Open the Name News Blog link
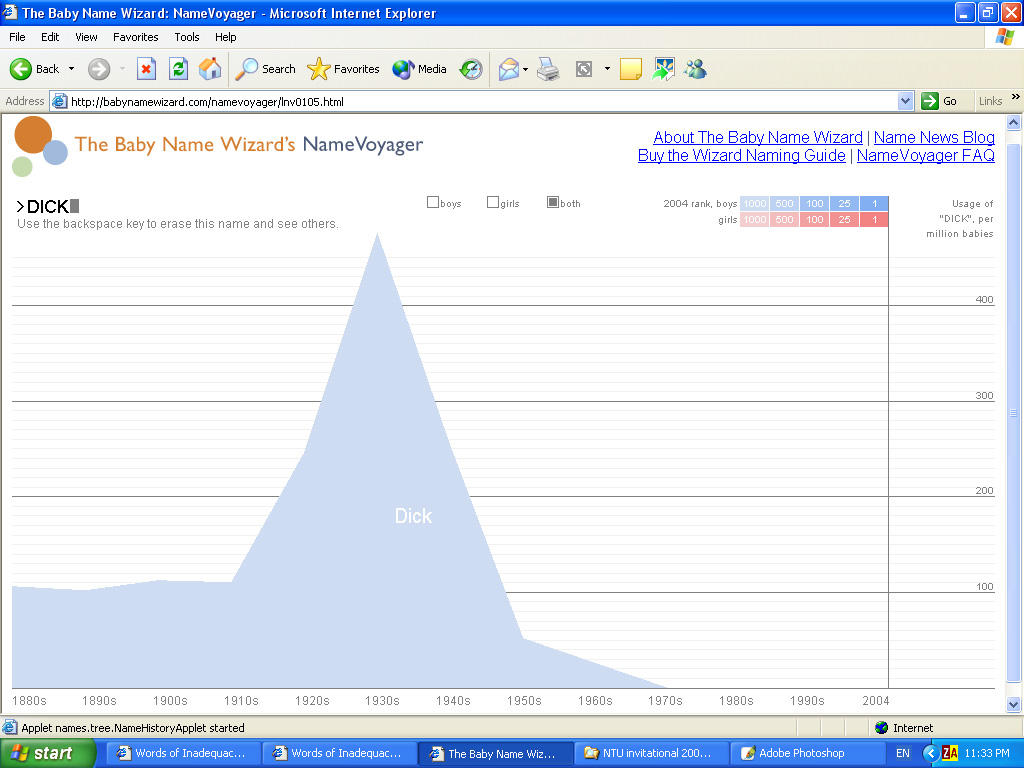 point(934,137)
